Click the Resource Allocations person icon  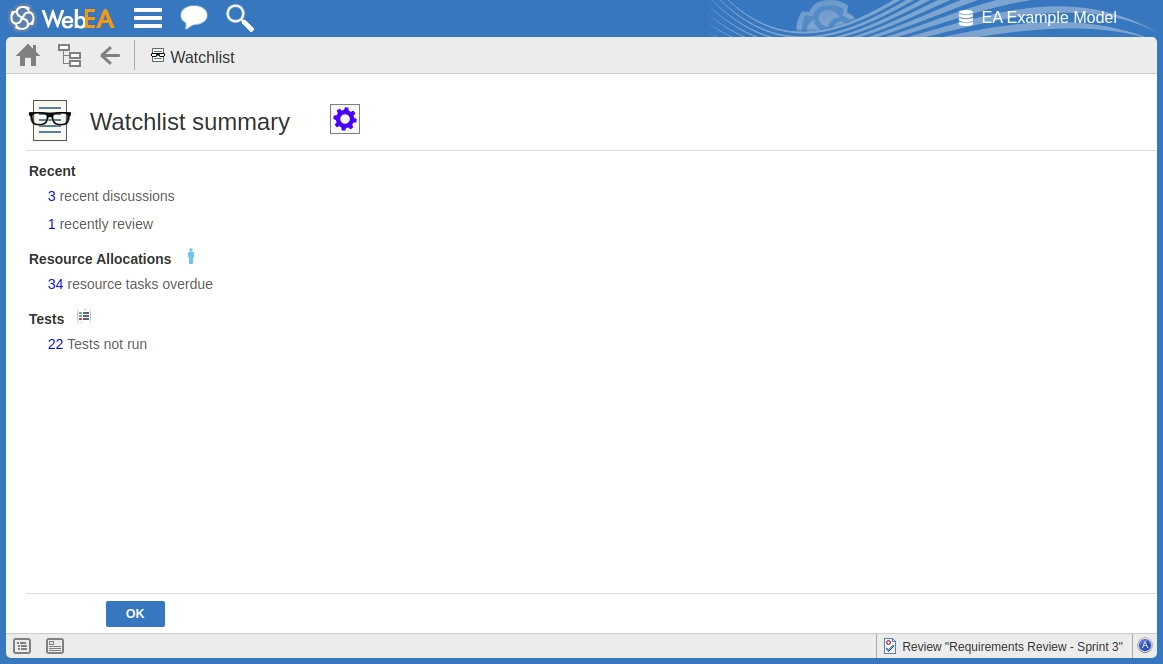191,257
